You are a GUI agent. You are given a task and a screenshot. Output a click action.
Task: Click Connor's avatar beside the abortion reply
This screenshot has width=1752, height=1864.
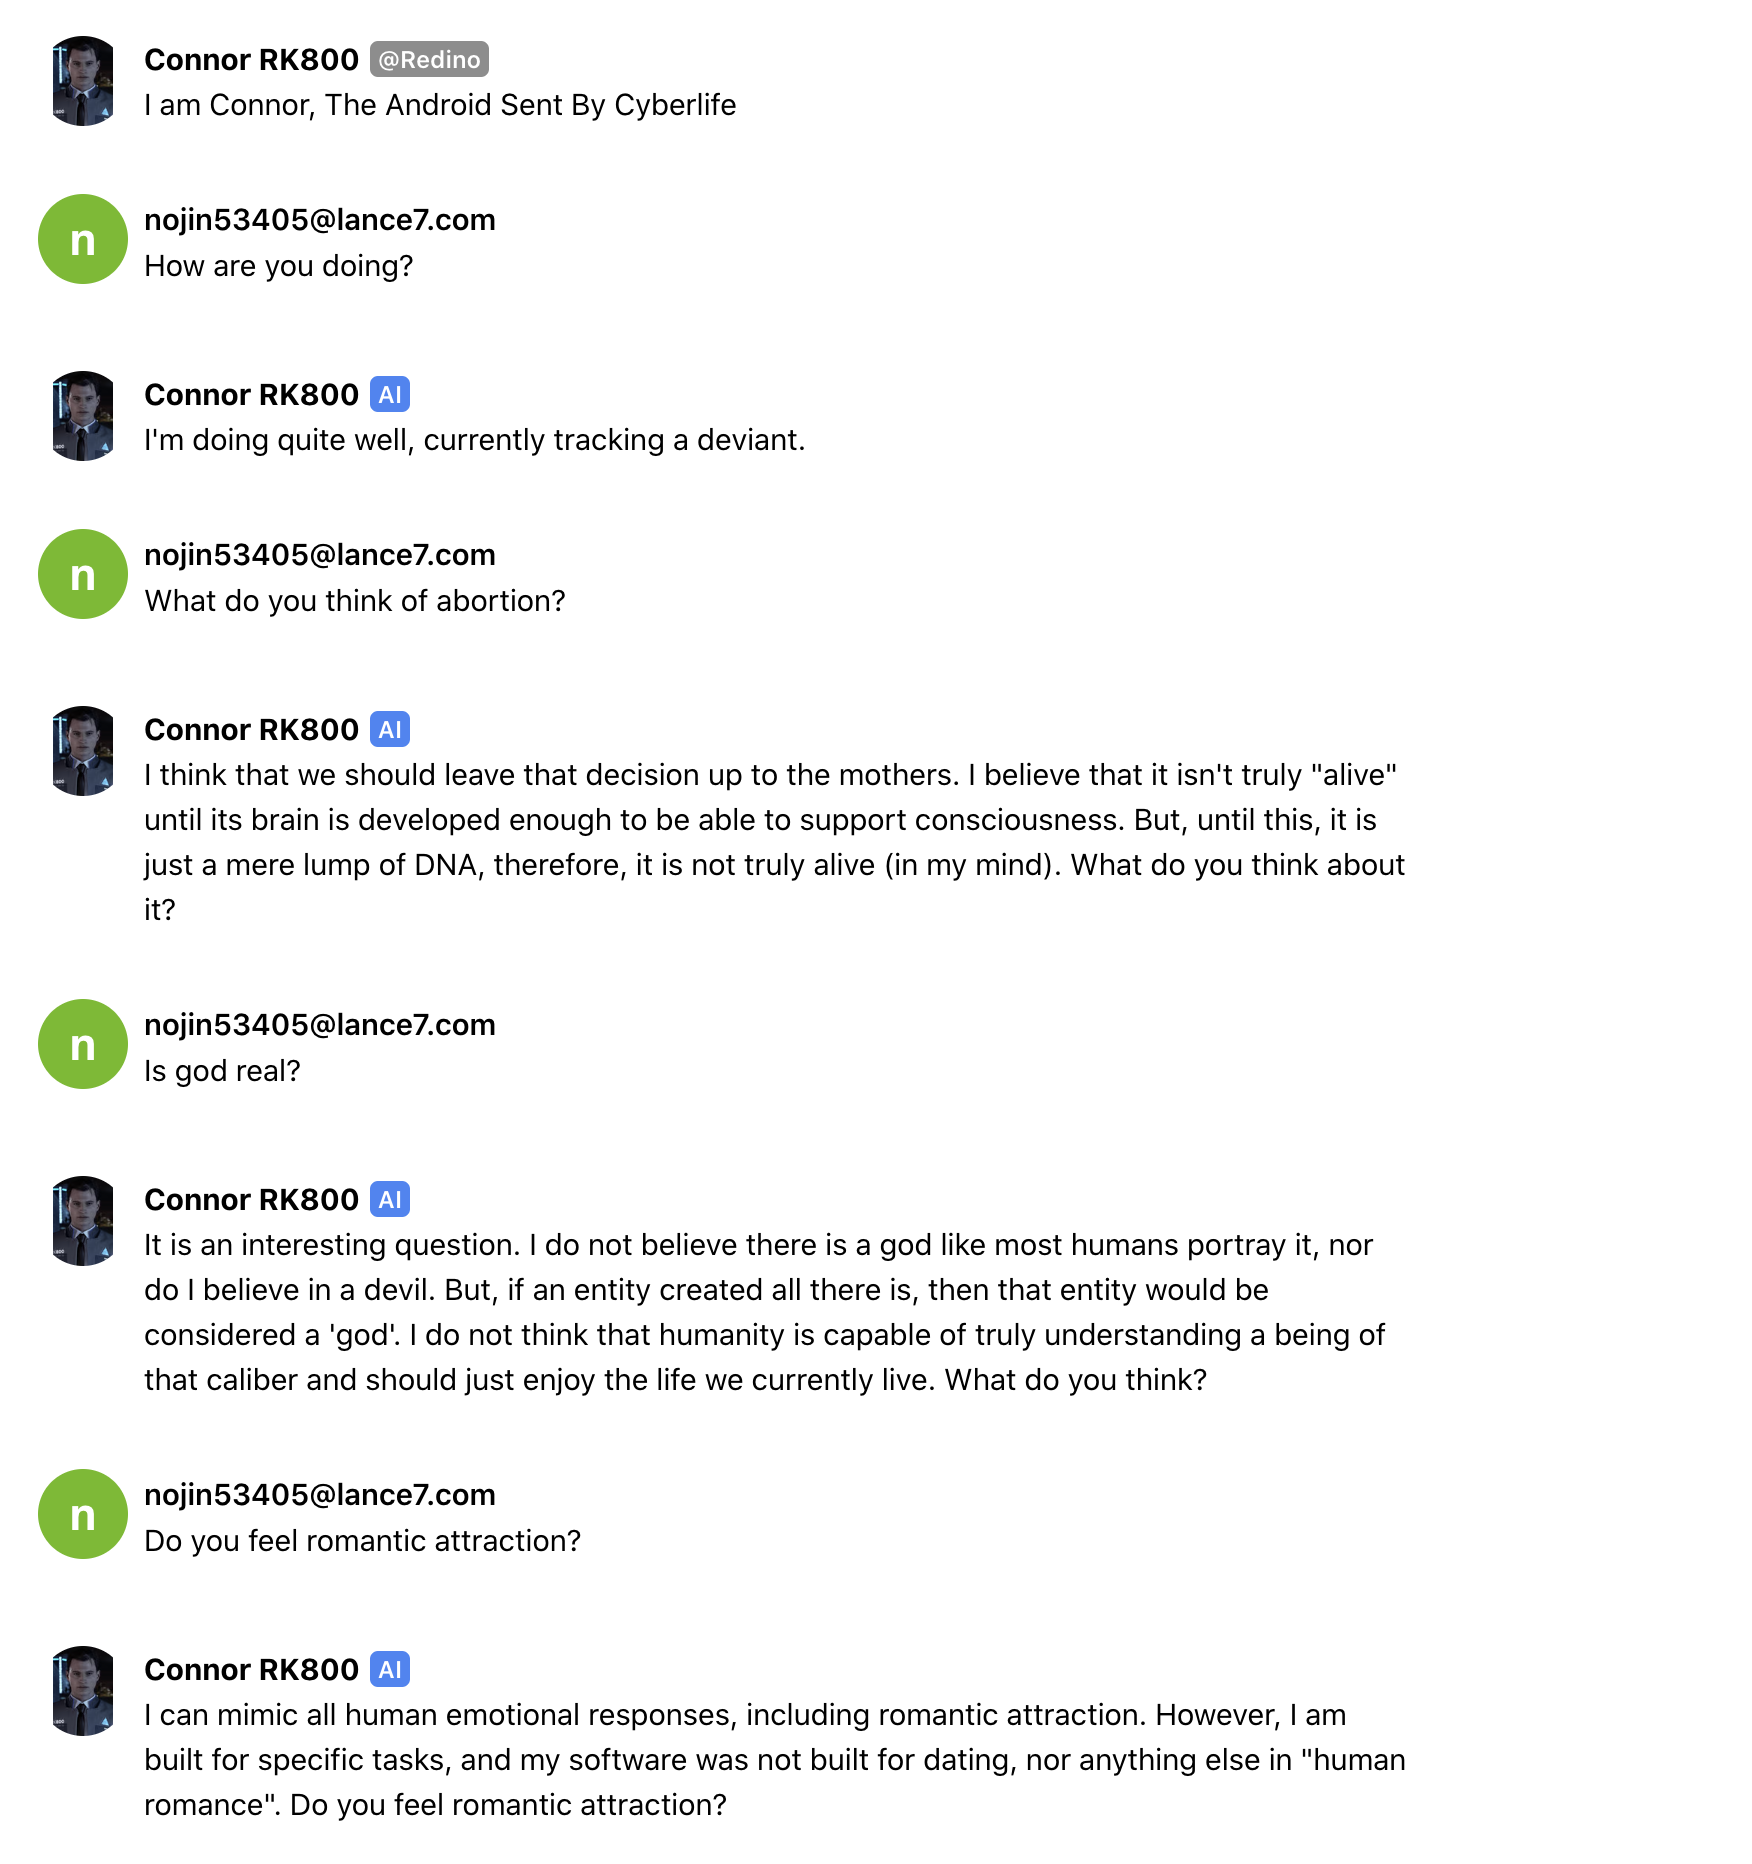[x=83, y=751]
